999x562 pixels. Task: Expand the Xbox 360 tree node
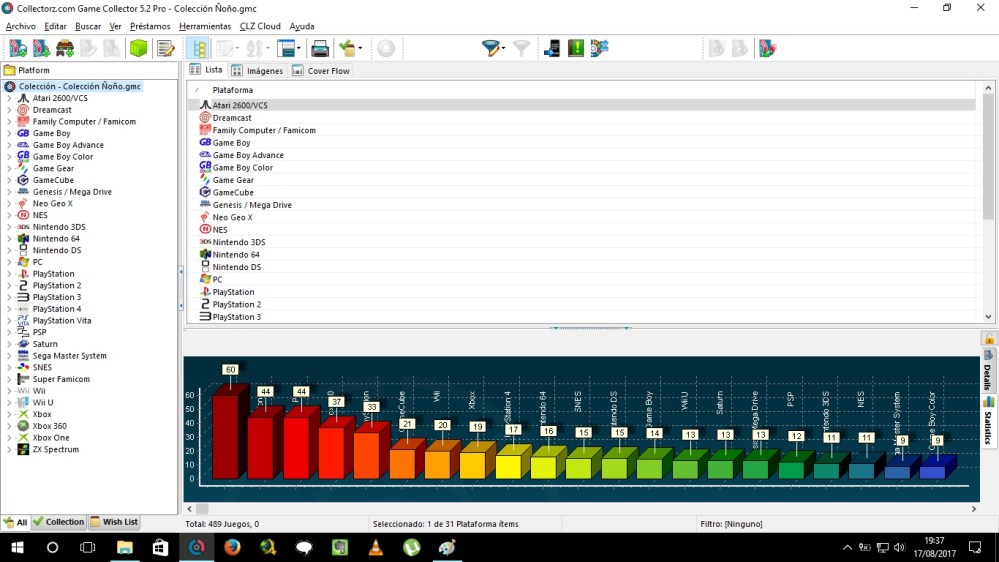click(10, 426)
